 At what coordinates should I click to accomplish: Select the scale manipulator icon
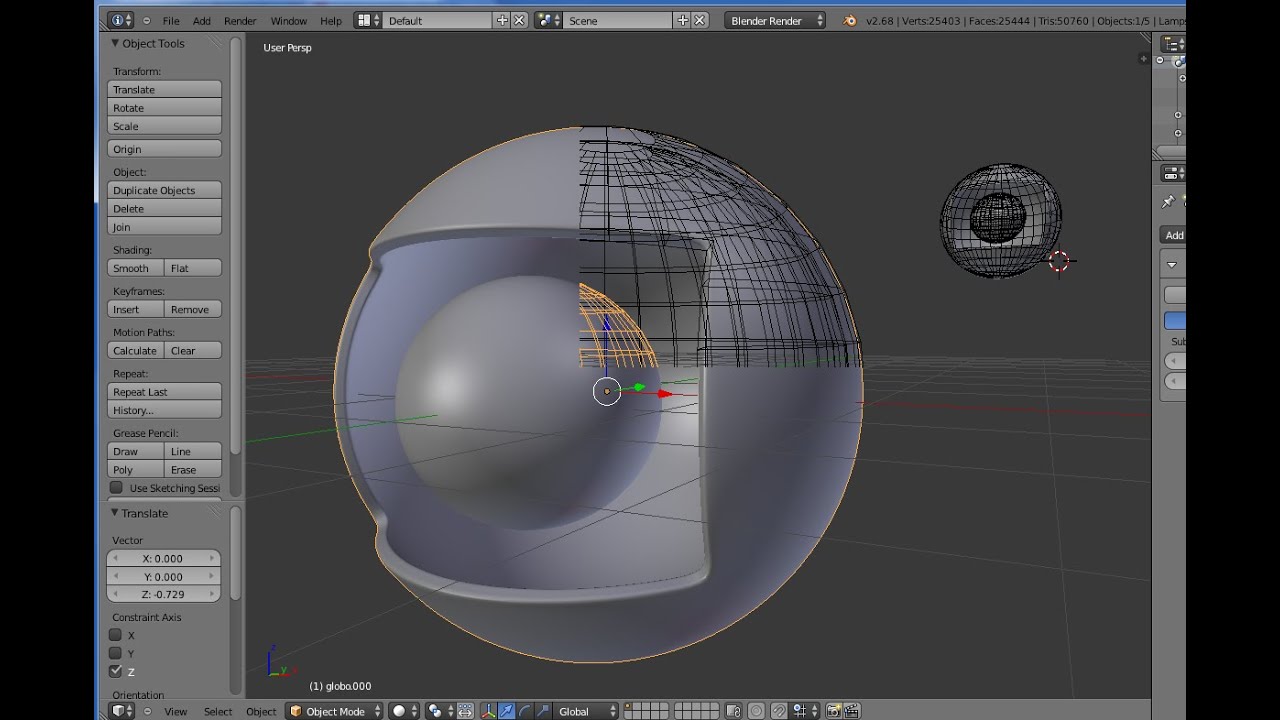[542, 711]
